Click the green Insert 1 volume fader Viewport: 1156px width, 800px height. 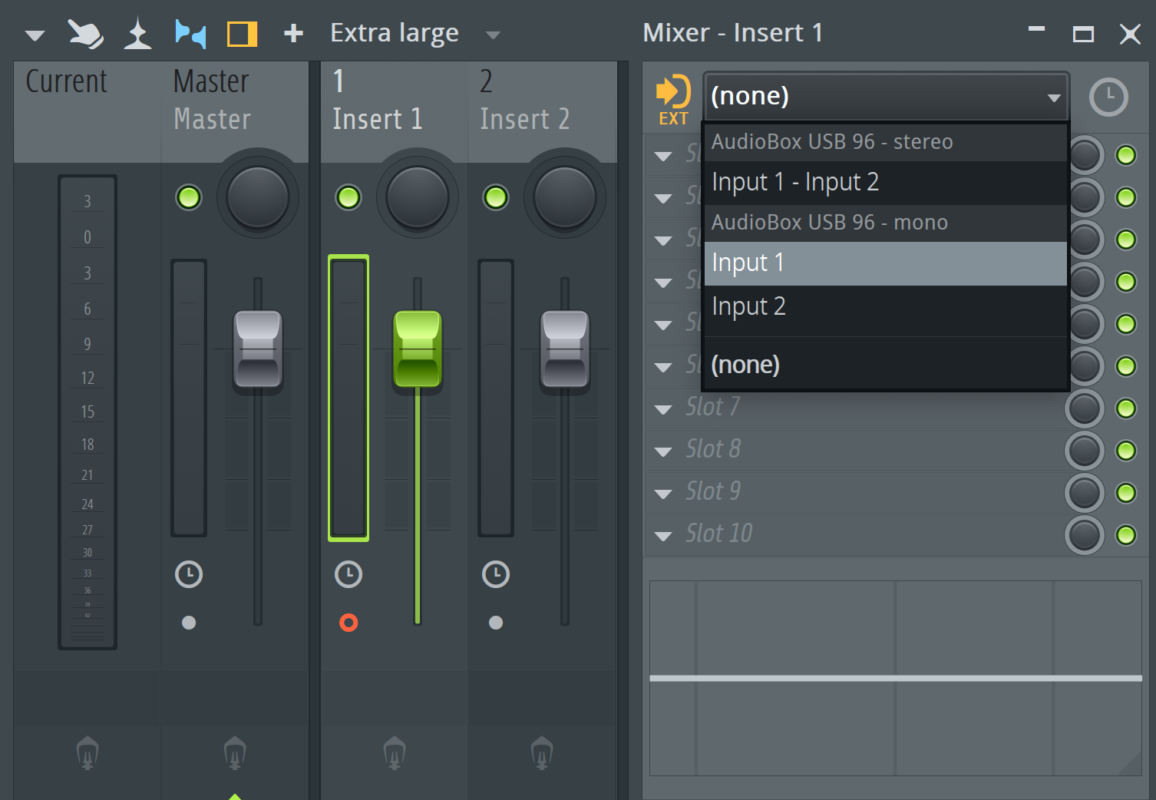coord(417,348)
